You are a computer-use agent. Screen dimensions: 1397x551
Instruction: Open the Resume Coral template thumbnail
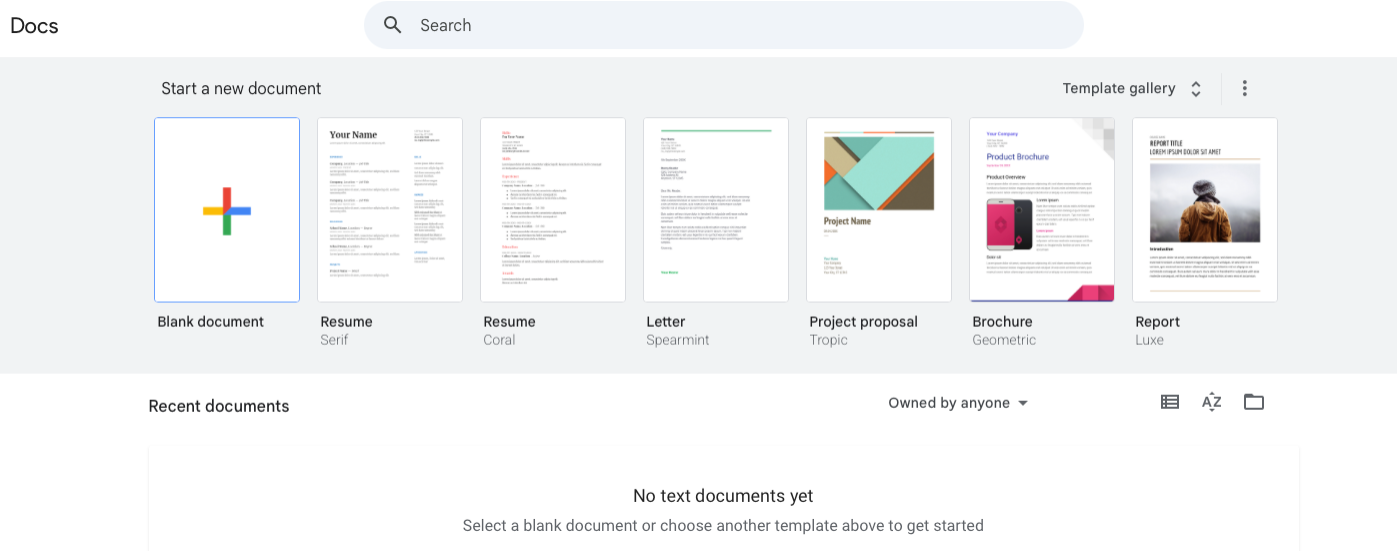553,210
